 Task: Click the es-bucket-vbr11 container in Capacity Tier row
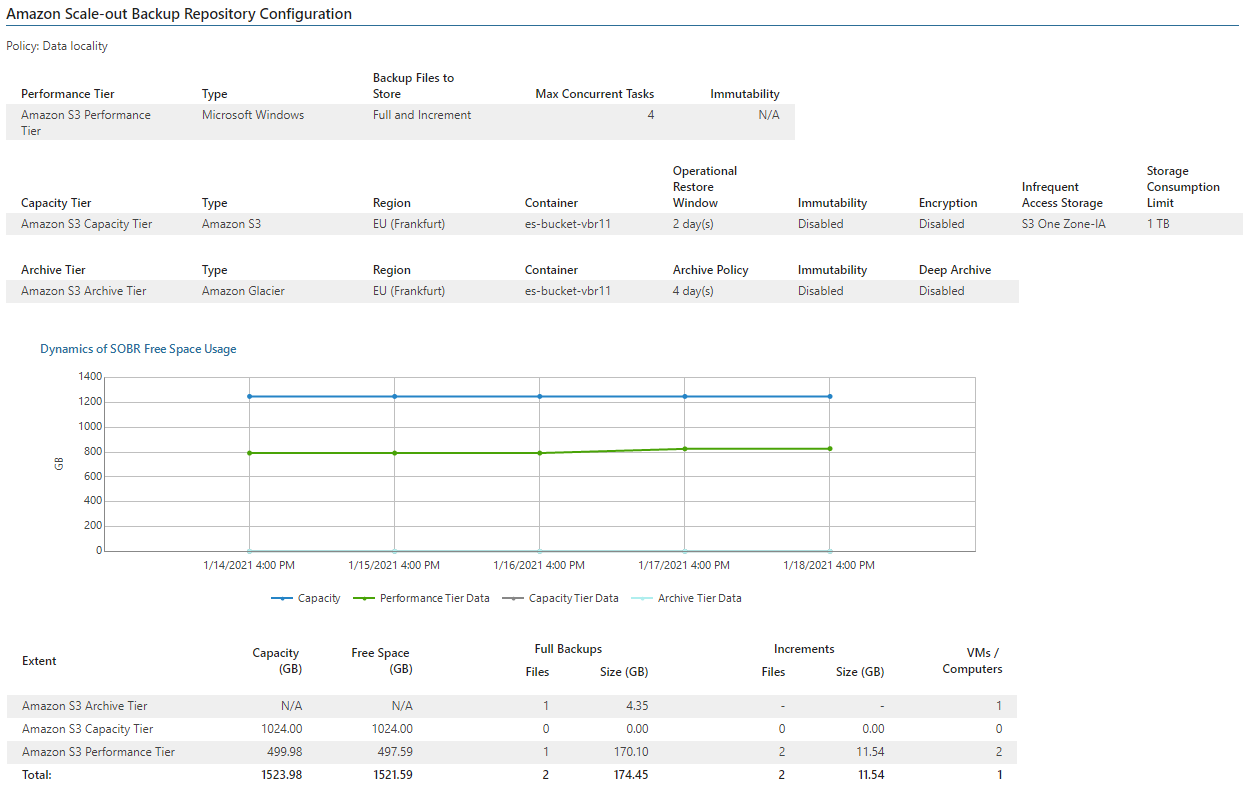pyautogui.click(x=567, y=224)
